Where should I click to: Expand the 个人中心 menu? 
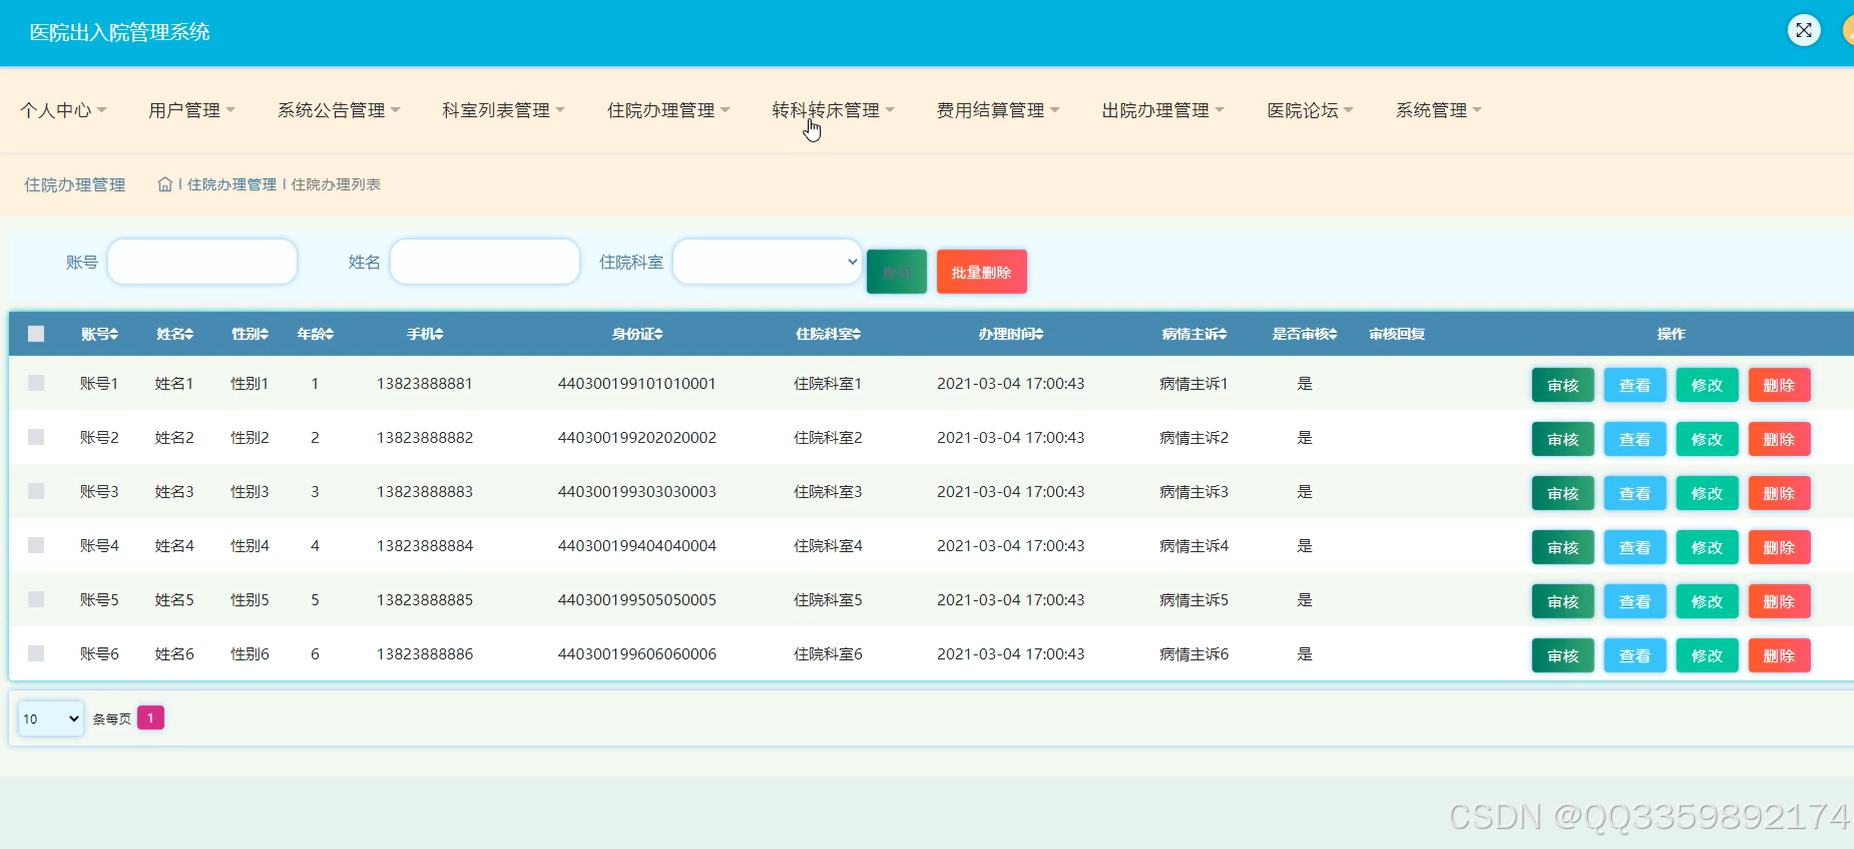63,110
